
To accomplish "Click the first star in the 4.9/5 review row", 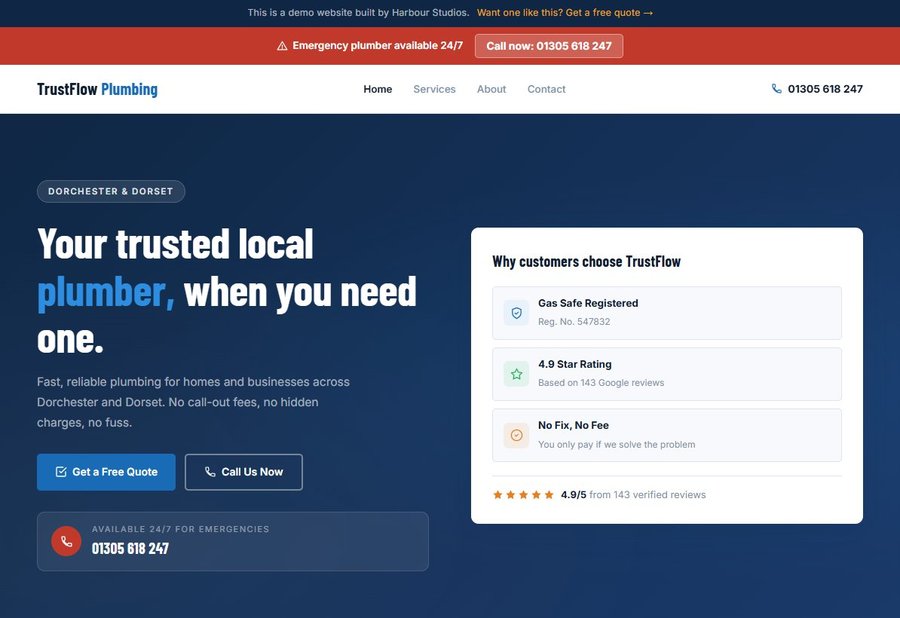I will pyautogui.click(x=497, y=493).
